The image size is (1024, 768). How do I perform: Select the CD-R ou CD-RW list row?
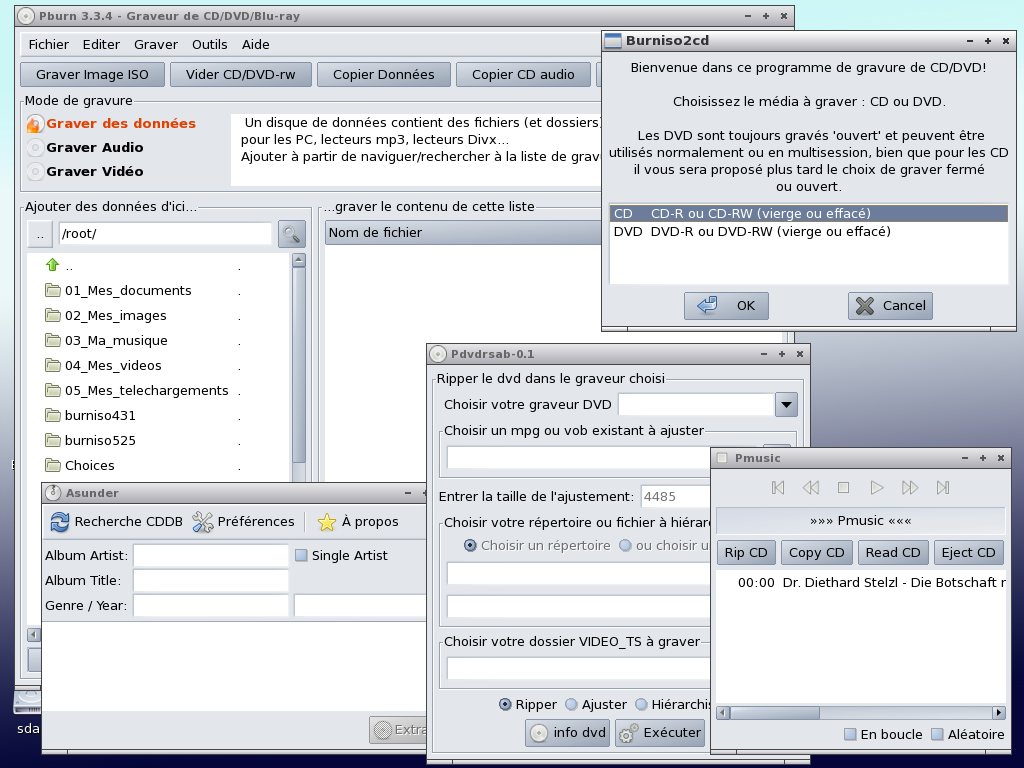[x=808, y=214]
